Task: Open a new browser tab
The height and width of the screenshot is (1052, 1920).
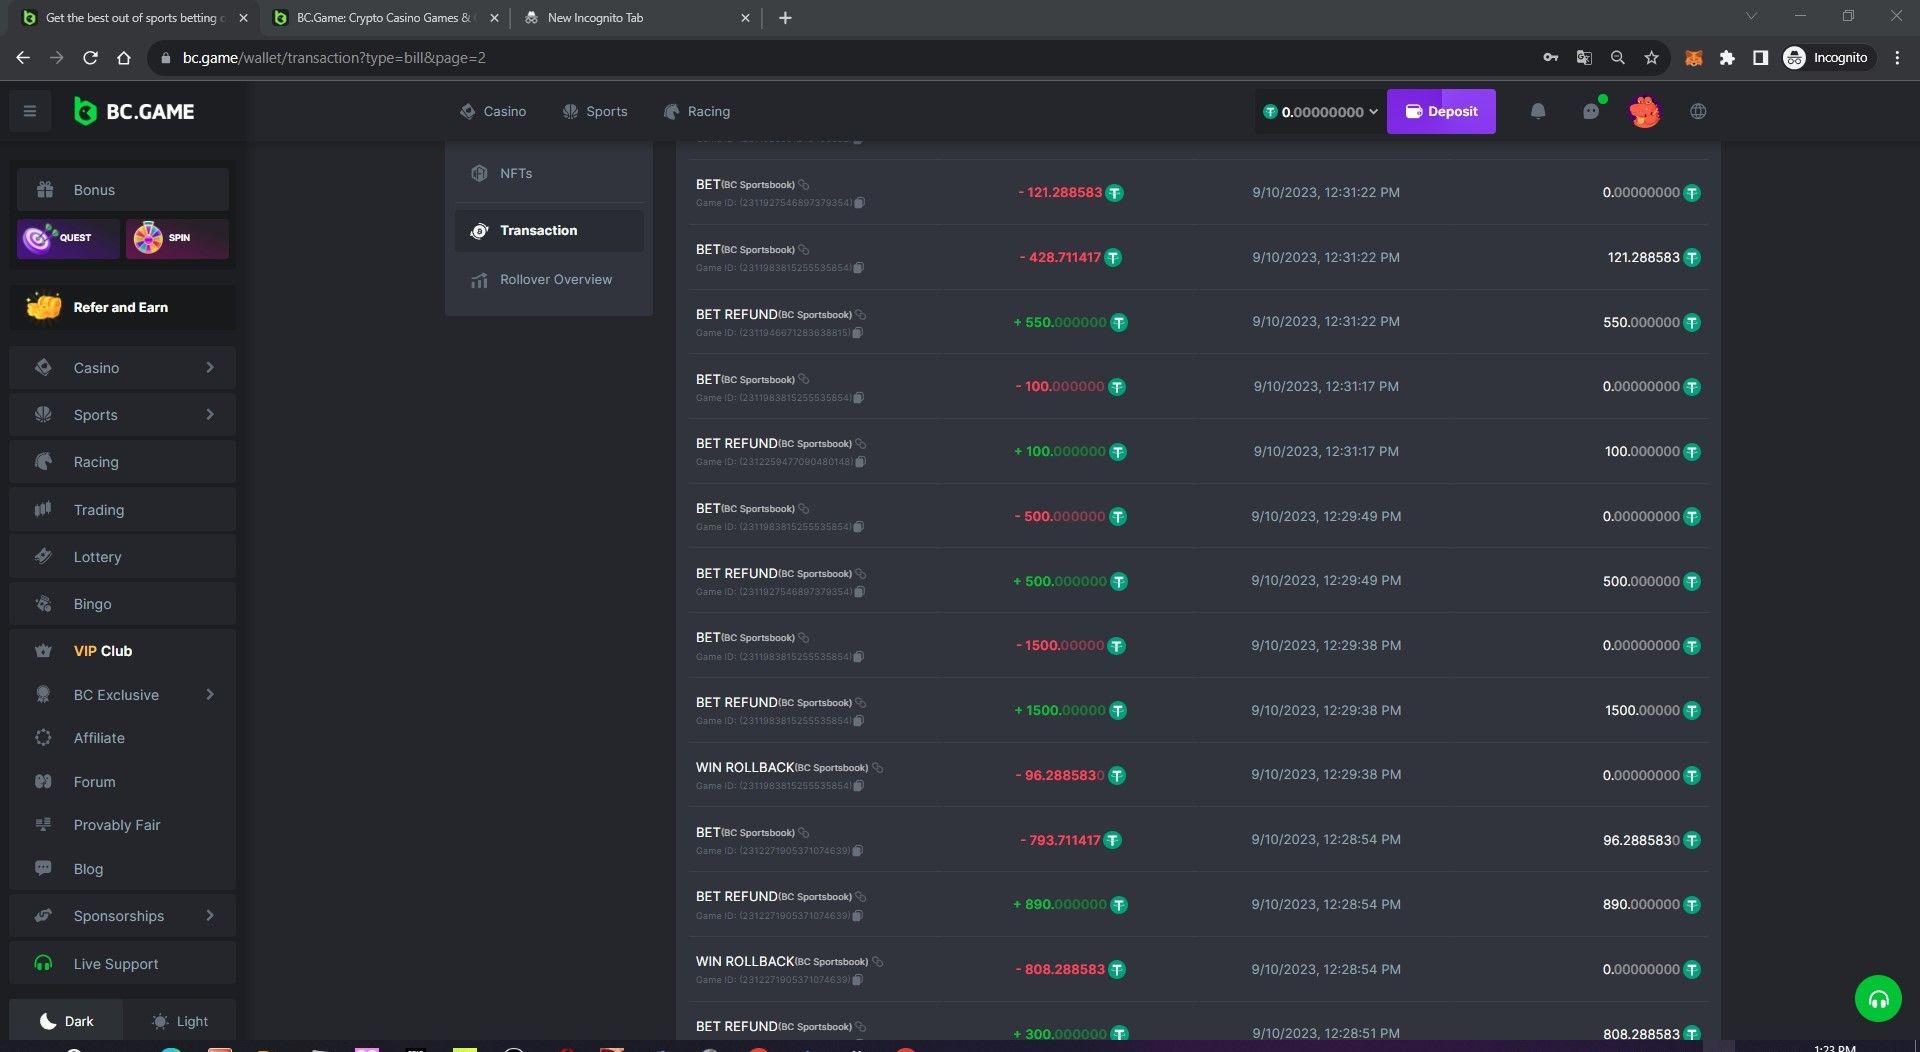Action: pos(785,18)
